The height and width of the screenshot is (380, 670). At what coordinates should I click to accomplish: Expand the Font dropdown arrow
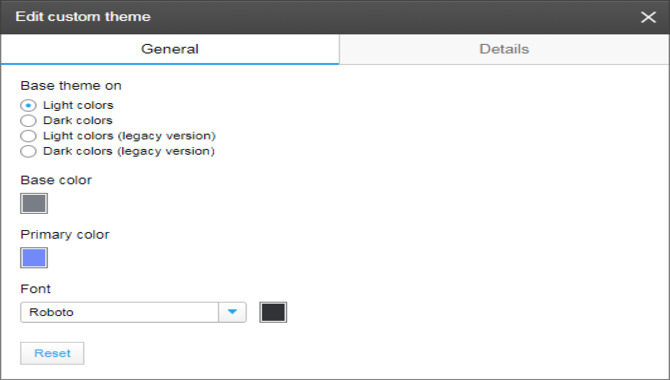click(232, 312)
